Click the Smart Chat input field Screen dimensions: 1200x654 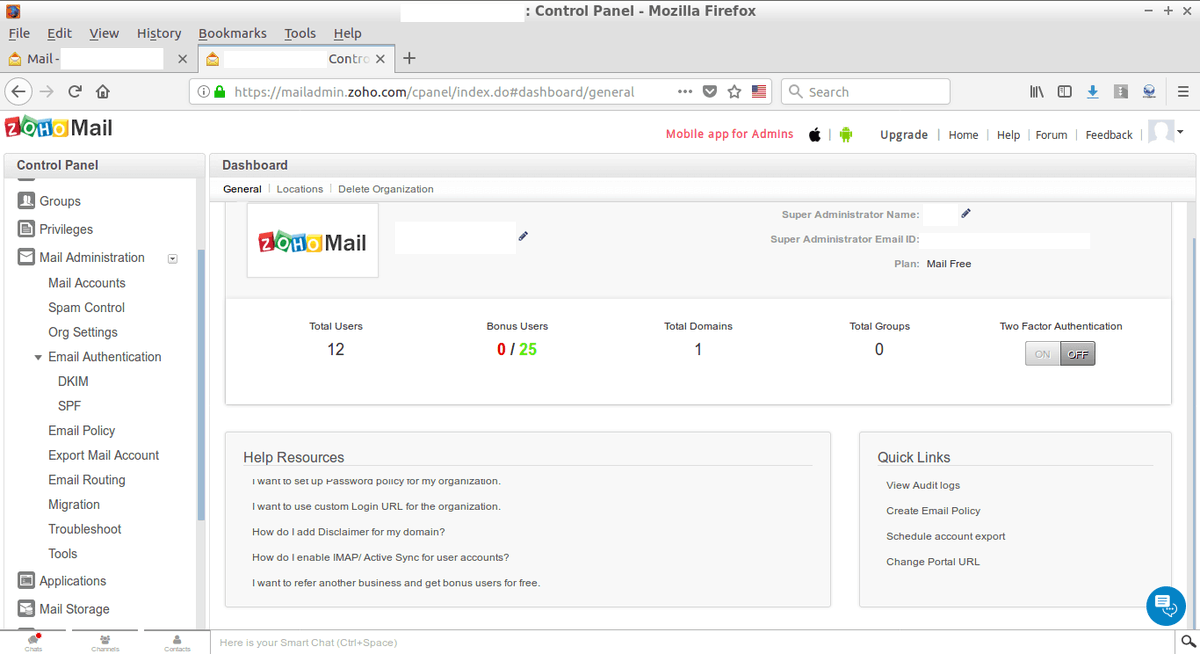tap(694, 642)
